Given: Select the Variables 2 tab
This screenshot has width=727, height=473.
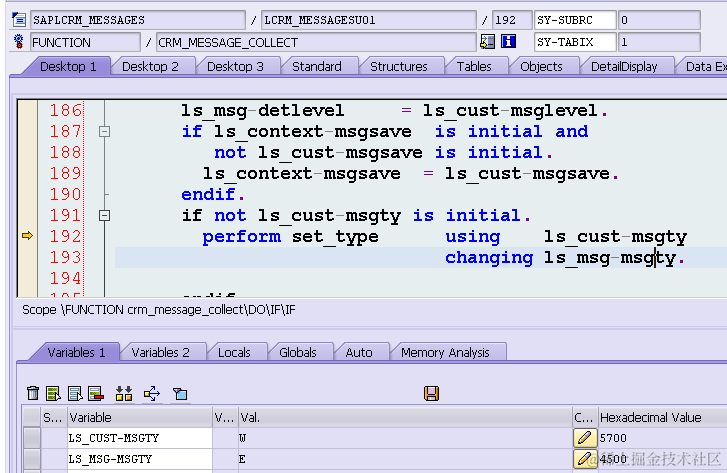Looking at the screenshot, I should (x=160, y=352).
